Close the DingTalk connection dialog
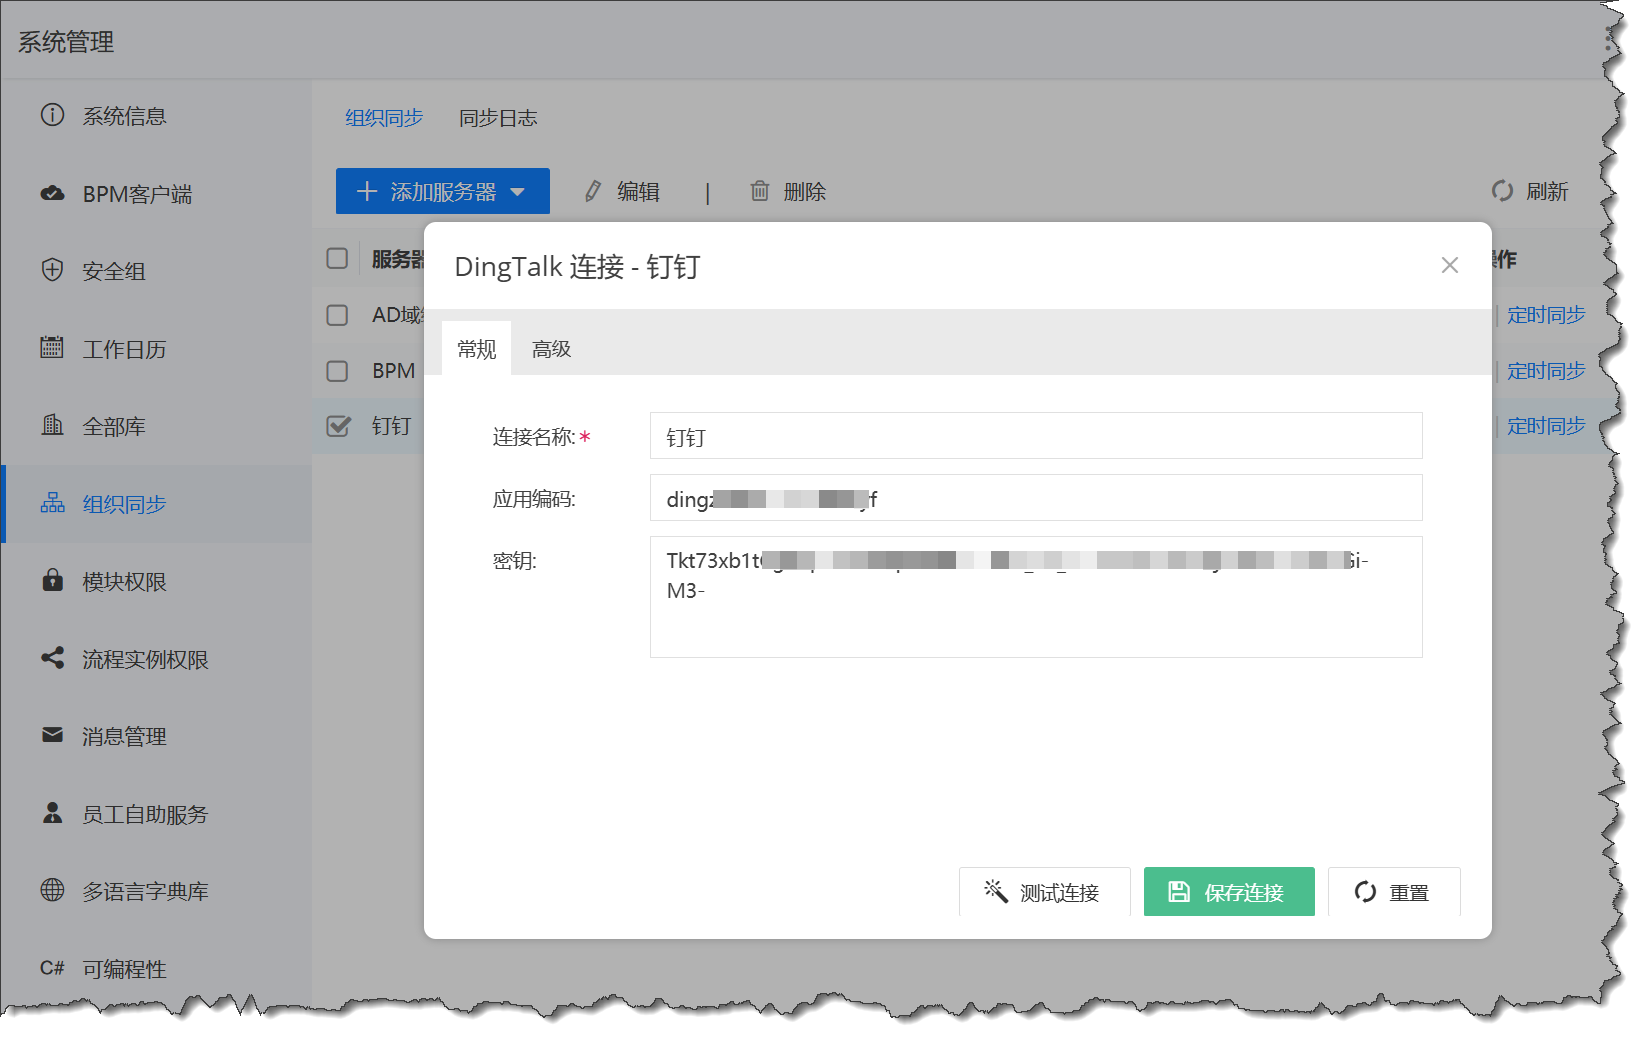This screenshot has width=1646, height=1039. pos(1449,265)
